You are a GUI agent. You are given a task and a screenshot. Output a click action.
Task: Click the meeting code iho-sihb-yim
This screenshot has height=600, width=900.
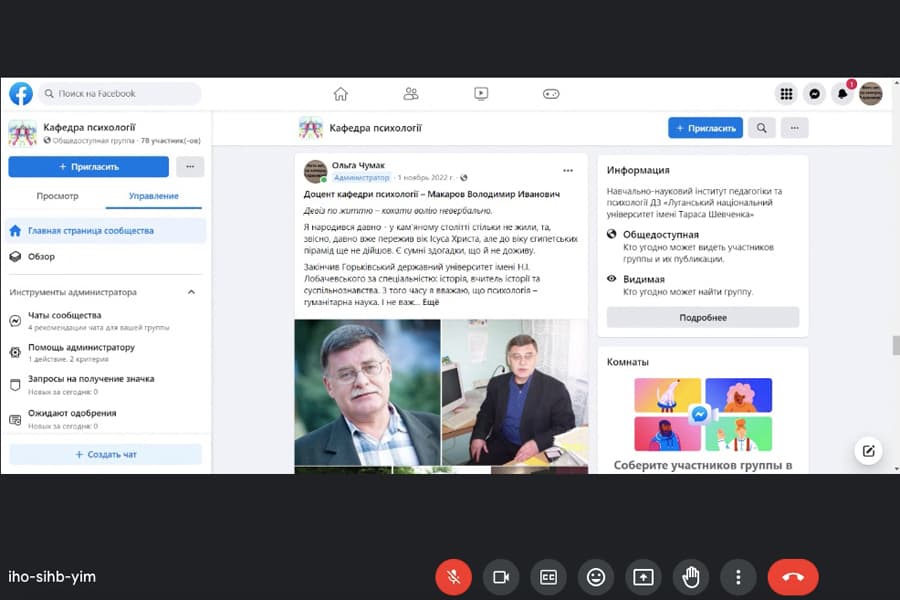click(x=52, y=577)
